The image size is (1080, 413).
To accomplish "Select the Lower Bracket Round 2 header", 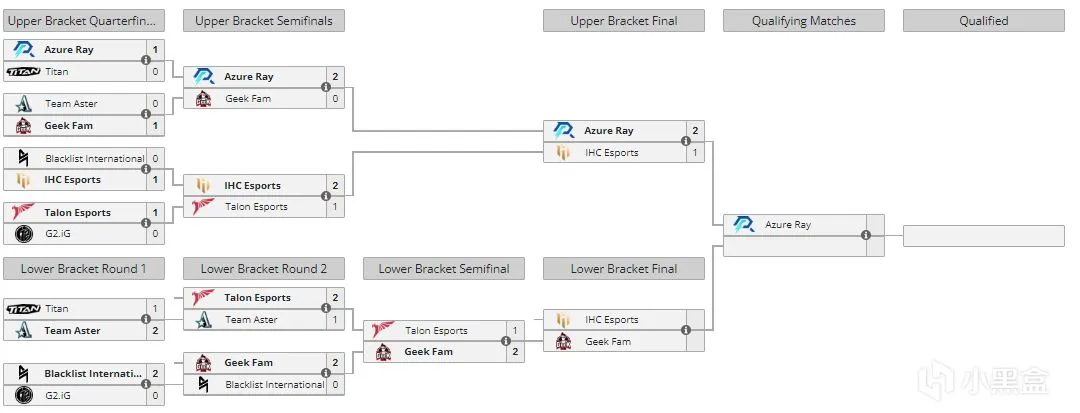I will [264, 268].
